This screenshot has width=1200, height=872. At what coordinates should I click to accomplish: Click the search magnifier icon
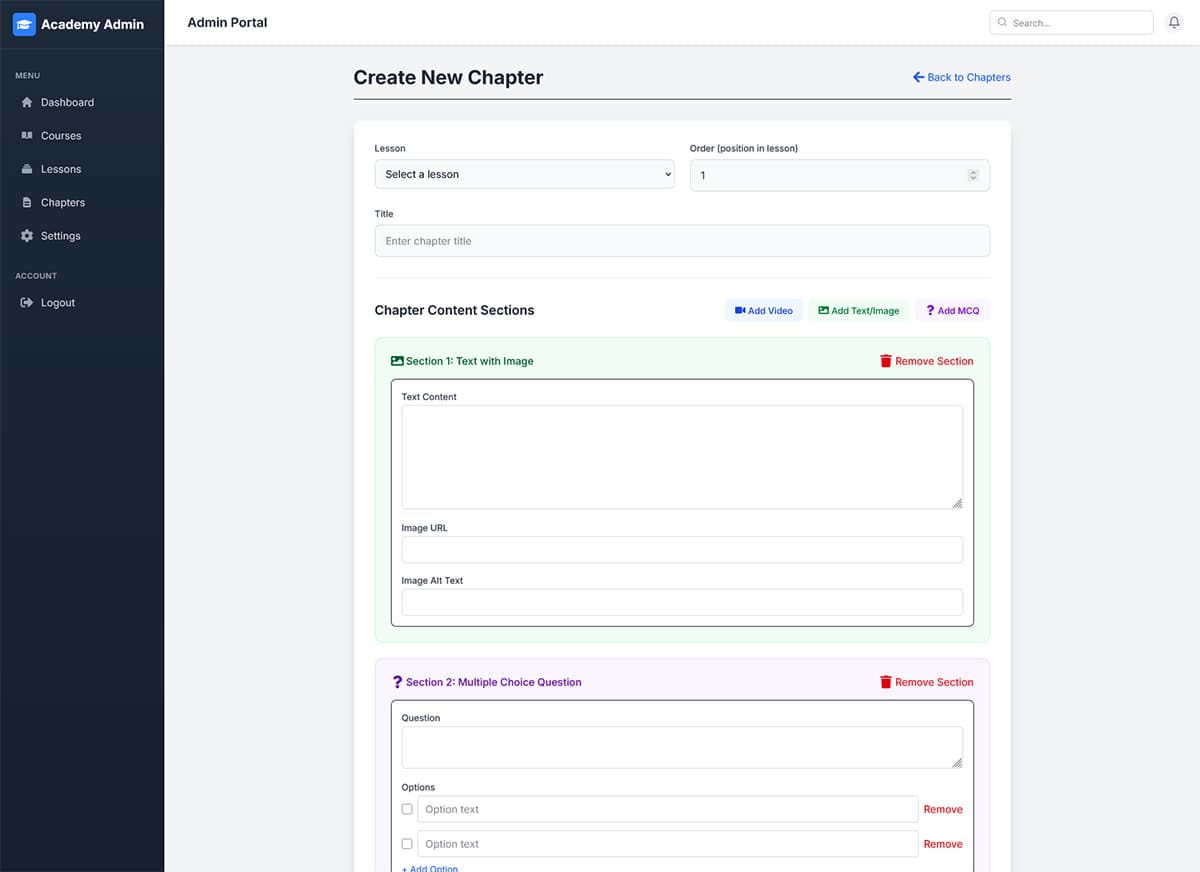(x=1002, y=22)
